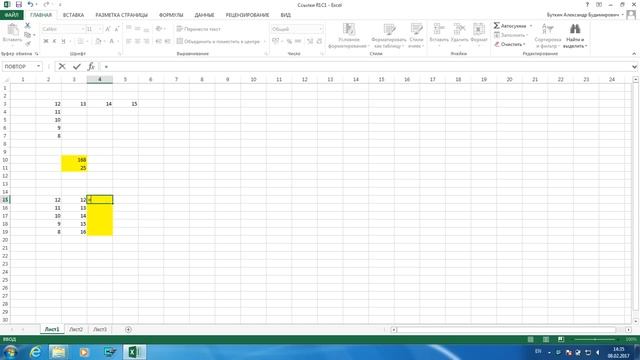Switch to Normal view in status bar
640x360 pixels.
tap(531, 340)
